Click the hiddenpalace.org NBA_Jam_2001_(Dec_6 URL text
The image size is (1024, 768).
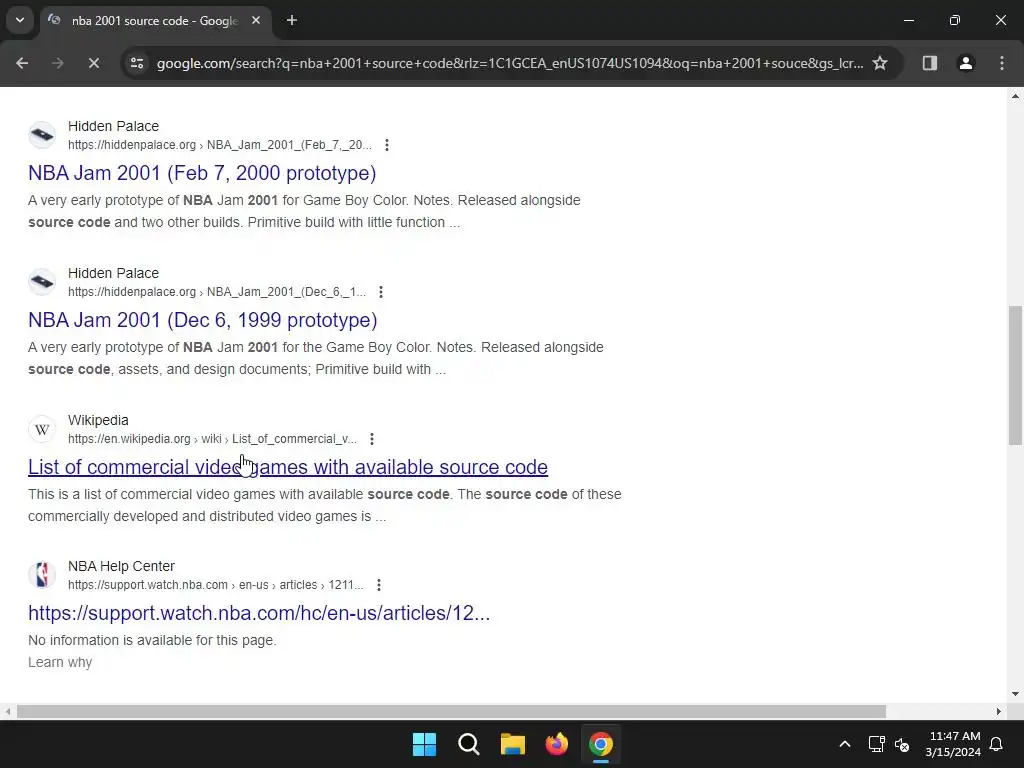(x=217, y=292)
